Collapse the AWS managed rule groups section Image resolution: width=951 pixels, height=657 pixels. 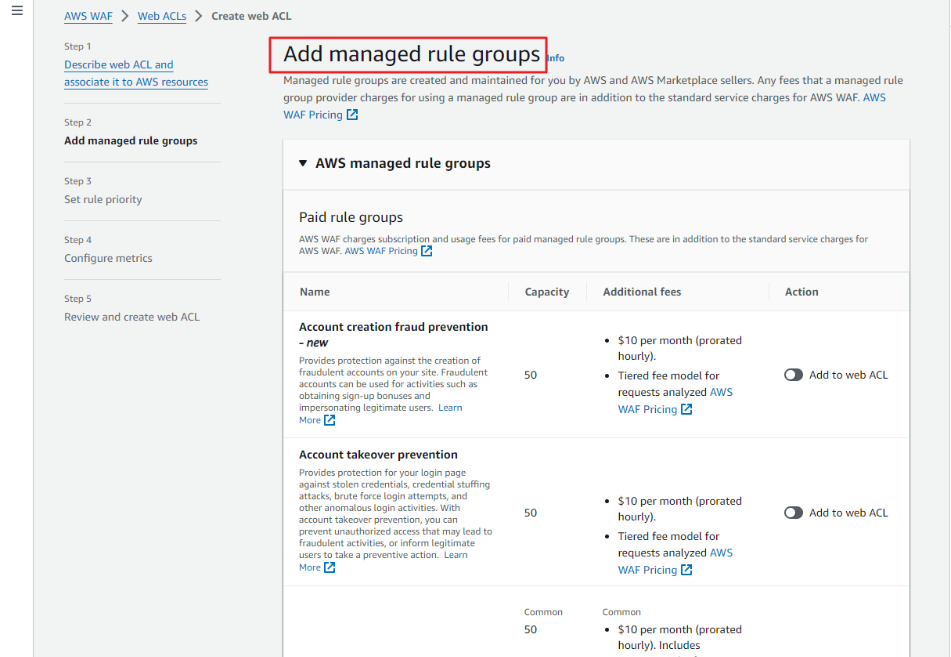[303, 163]
